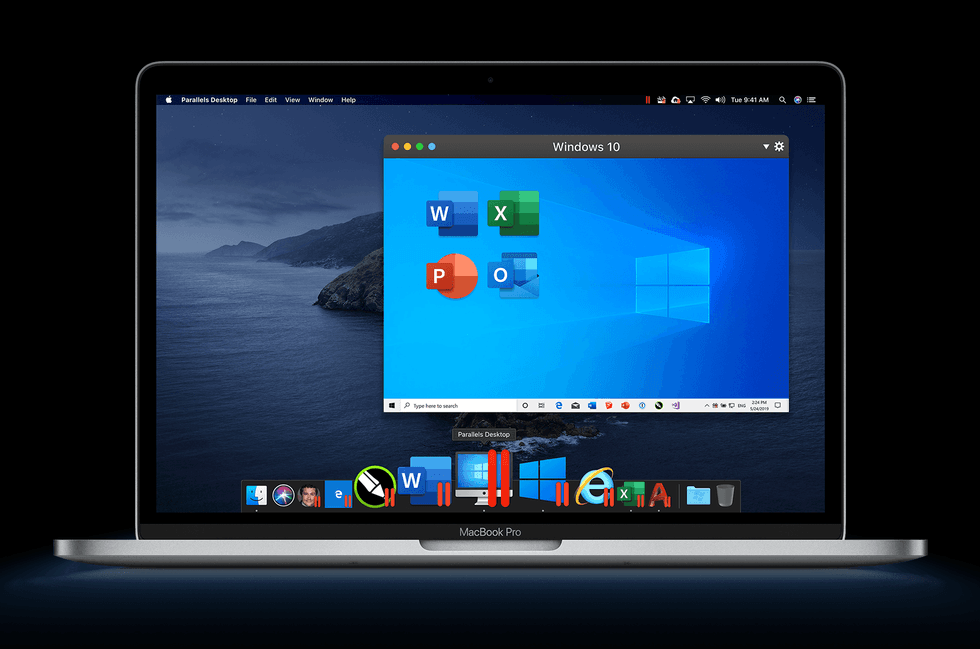The width and height of the screenshot is (980, 649).
Task: Open the View menu of Parallels Desktop
Action: (x=292, y=100)
